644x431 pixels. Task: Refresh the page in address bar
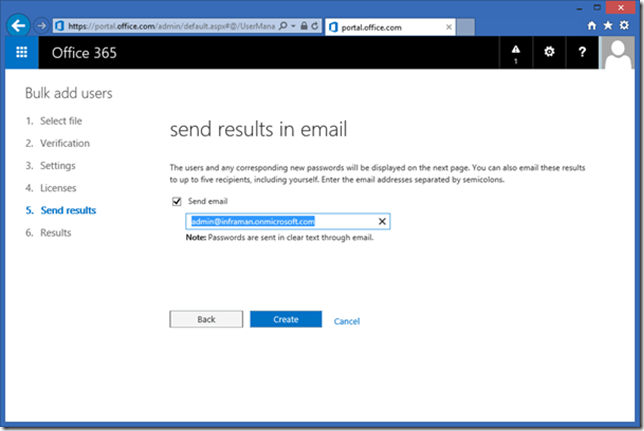(x=316, y=24)
